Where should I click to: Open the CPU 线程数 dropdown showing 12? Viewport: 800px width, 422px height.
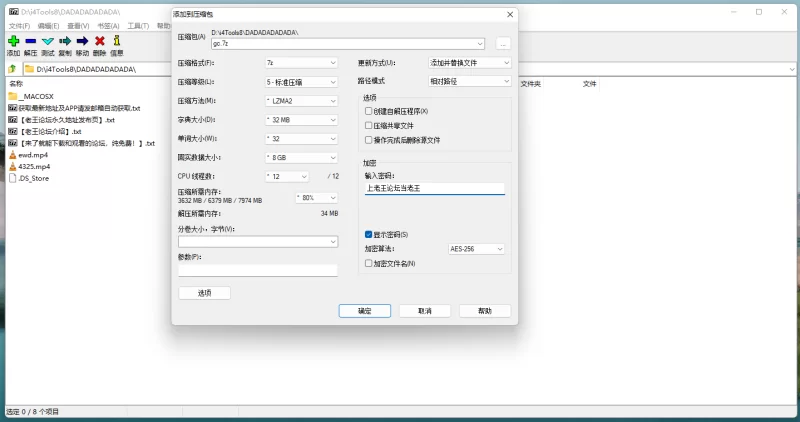pos(287,176)
